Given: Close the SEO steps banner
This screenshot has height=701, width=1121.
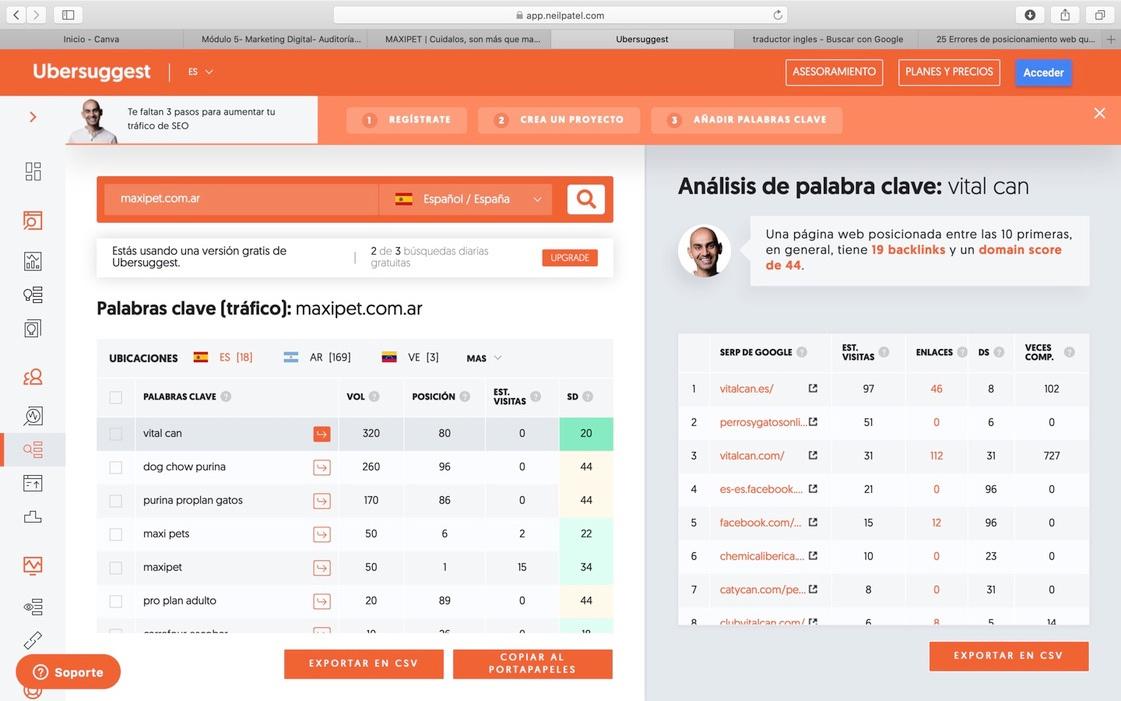Looking at the screenshot, I should point(1100,113).
